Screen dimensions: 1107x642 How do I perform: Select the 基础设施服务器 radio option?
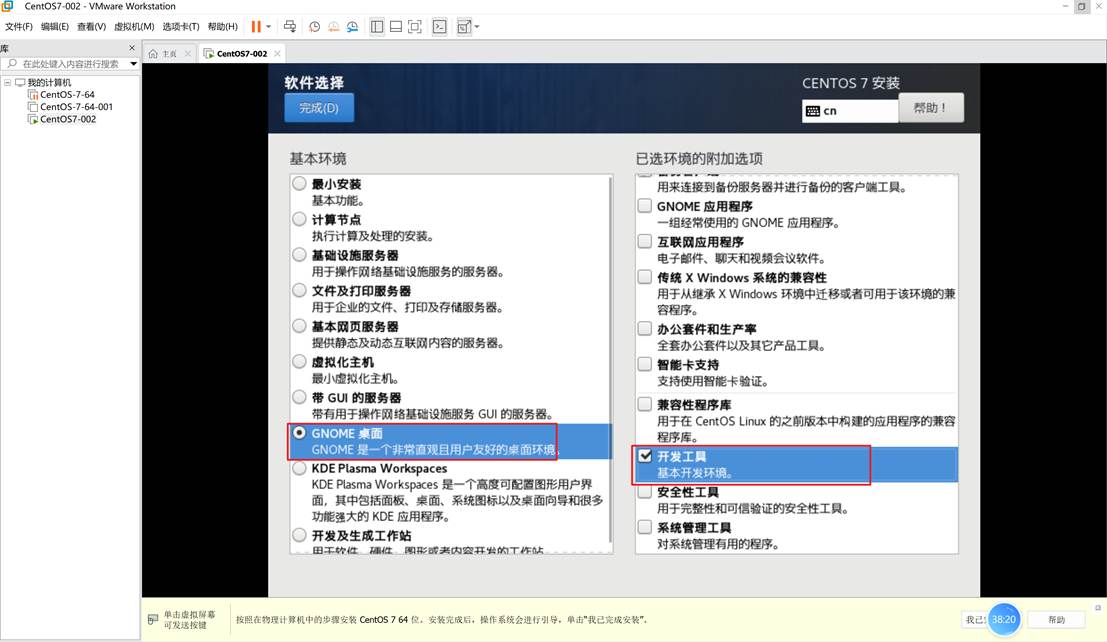pyautogui.click(x=299, y=254)
